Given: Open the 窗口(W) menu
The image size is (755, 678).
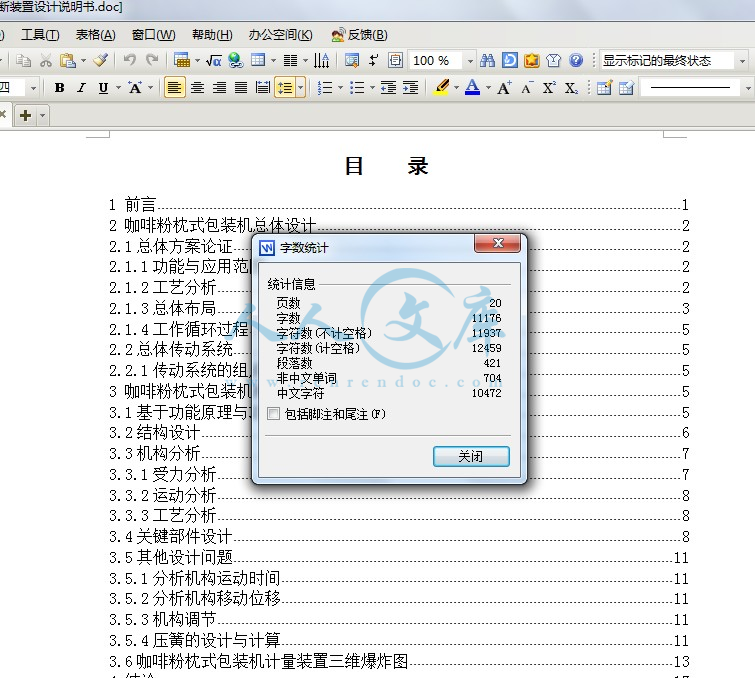Looking at the screenshot, I should (153, 35).
